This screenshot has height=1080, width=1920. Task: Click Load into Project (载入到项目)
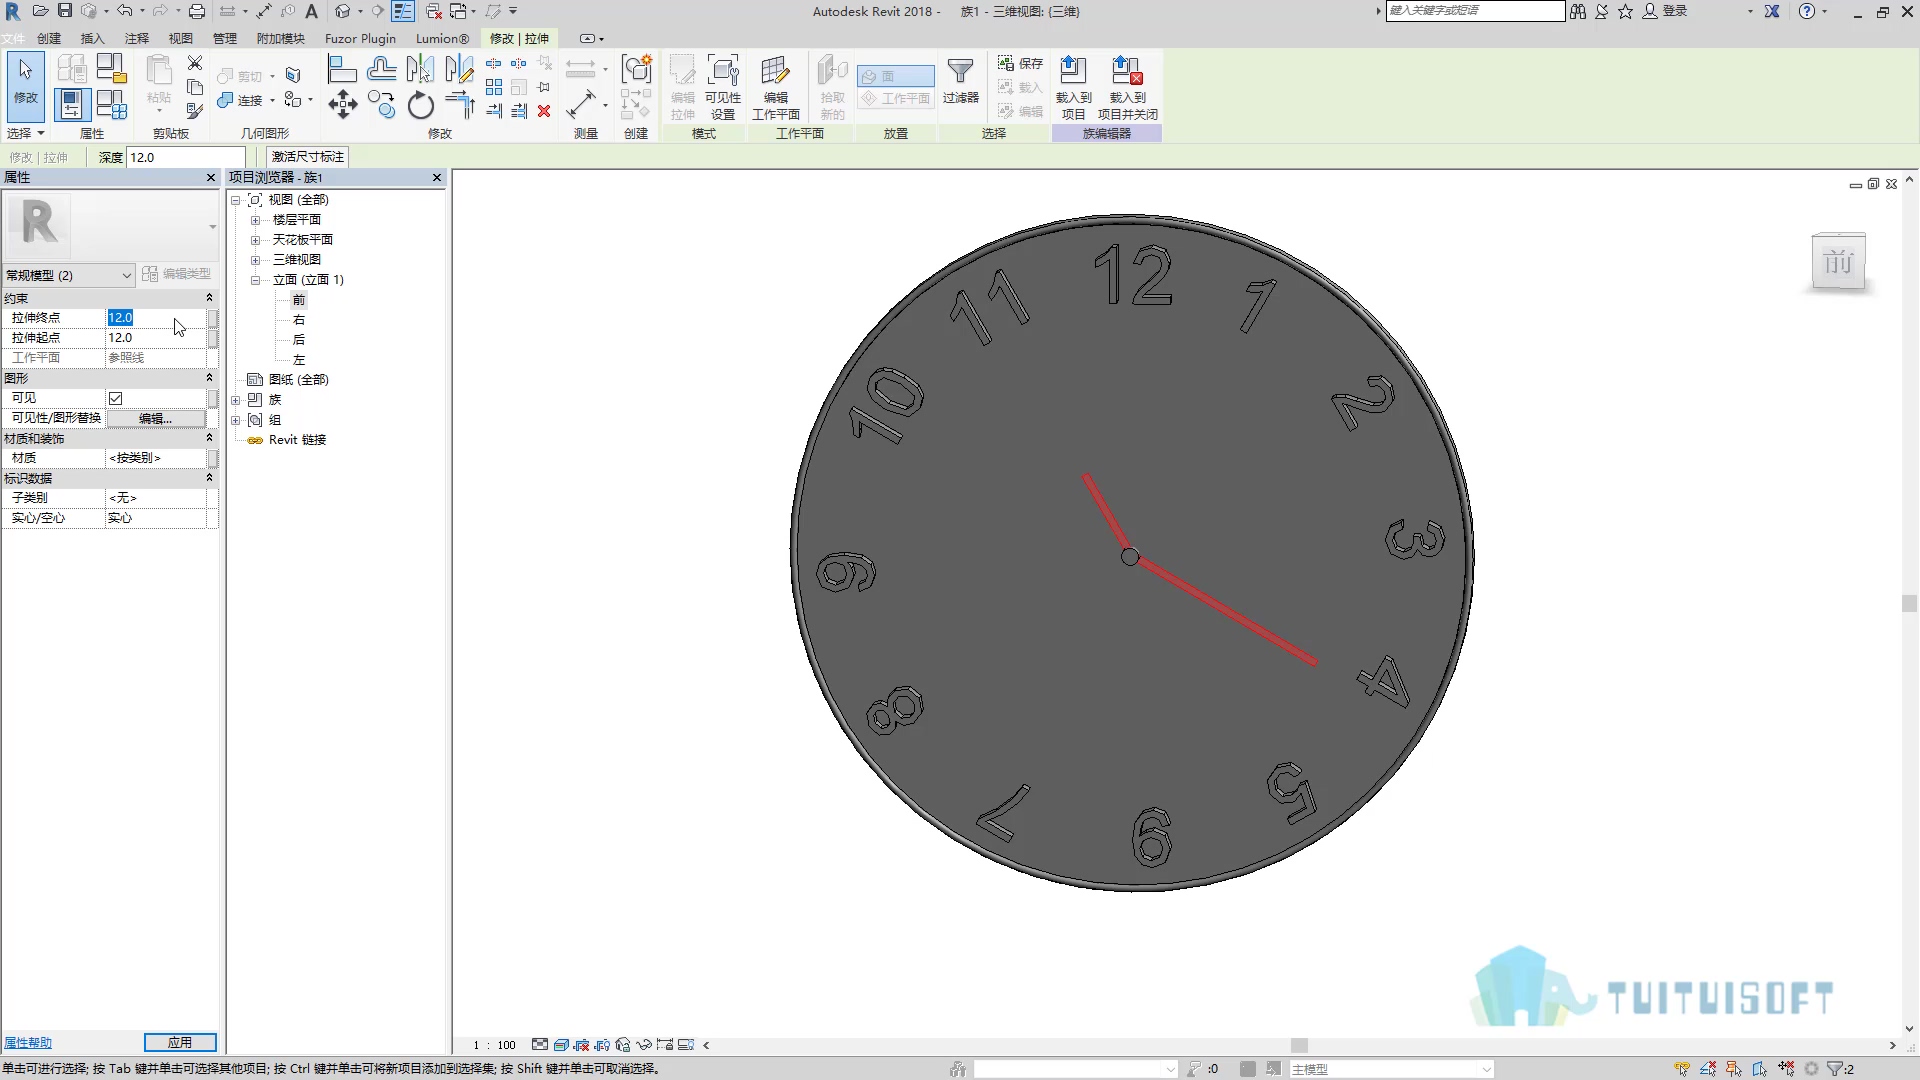pos(1073,87)
